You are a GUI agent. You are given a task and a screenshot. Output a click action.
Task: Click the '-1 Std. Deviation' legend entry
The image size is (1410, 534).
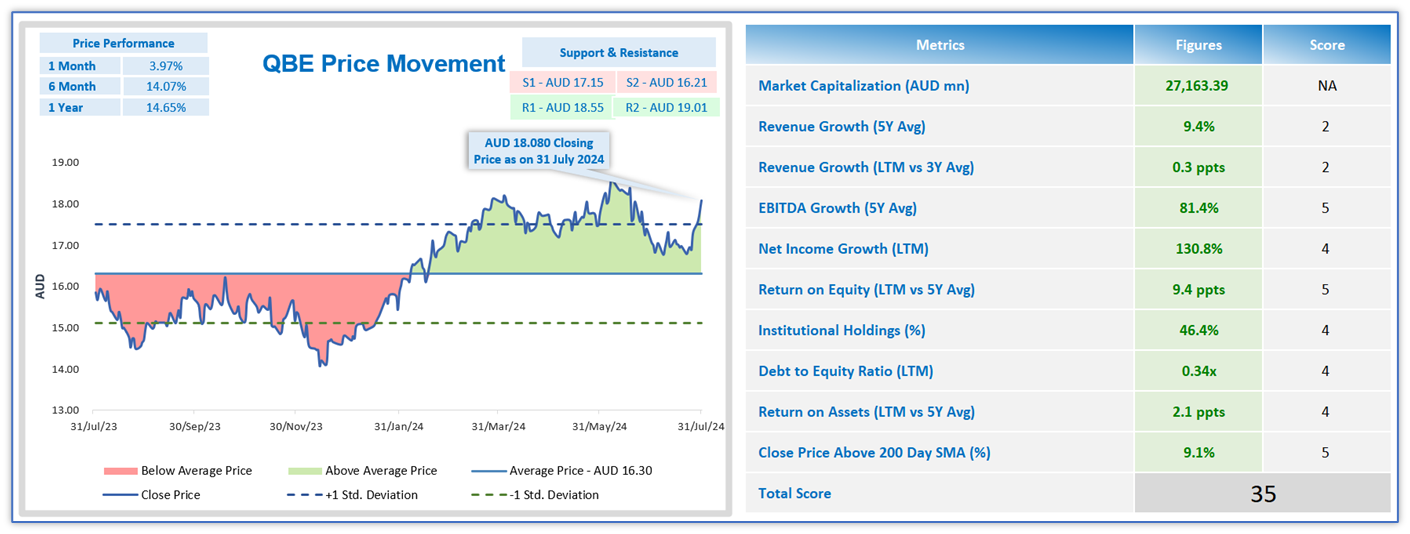pyautogui.click(x=535, y=494)
